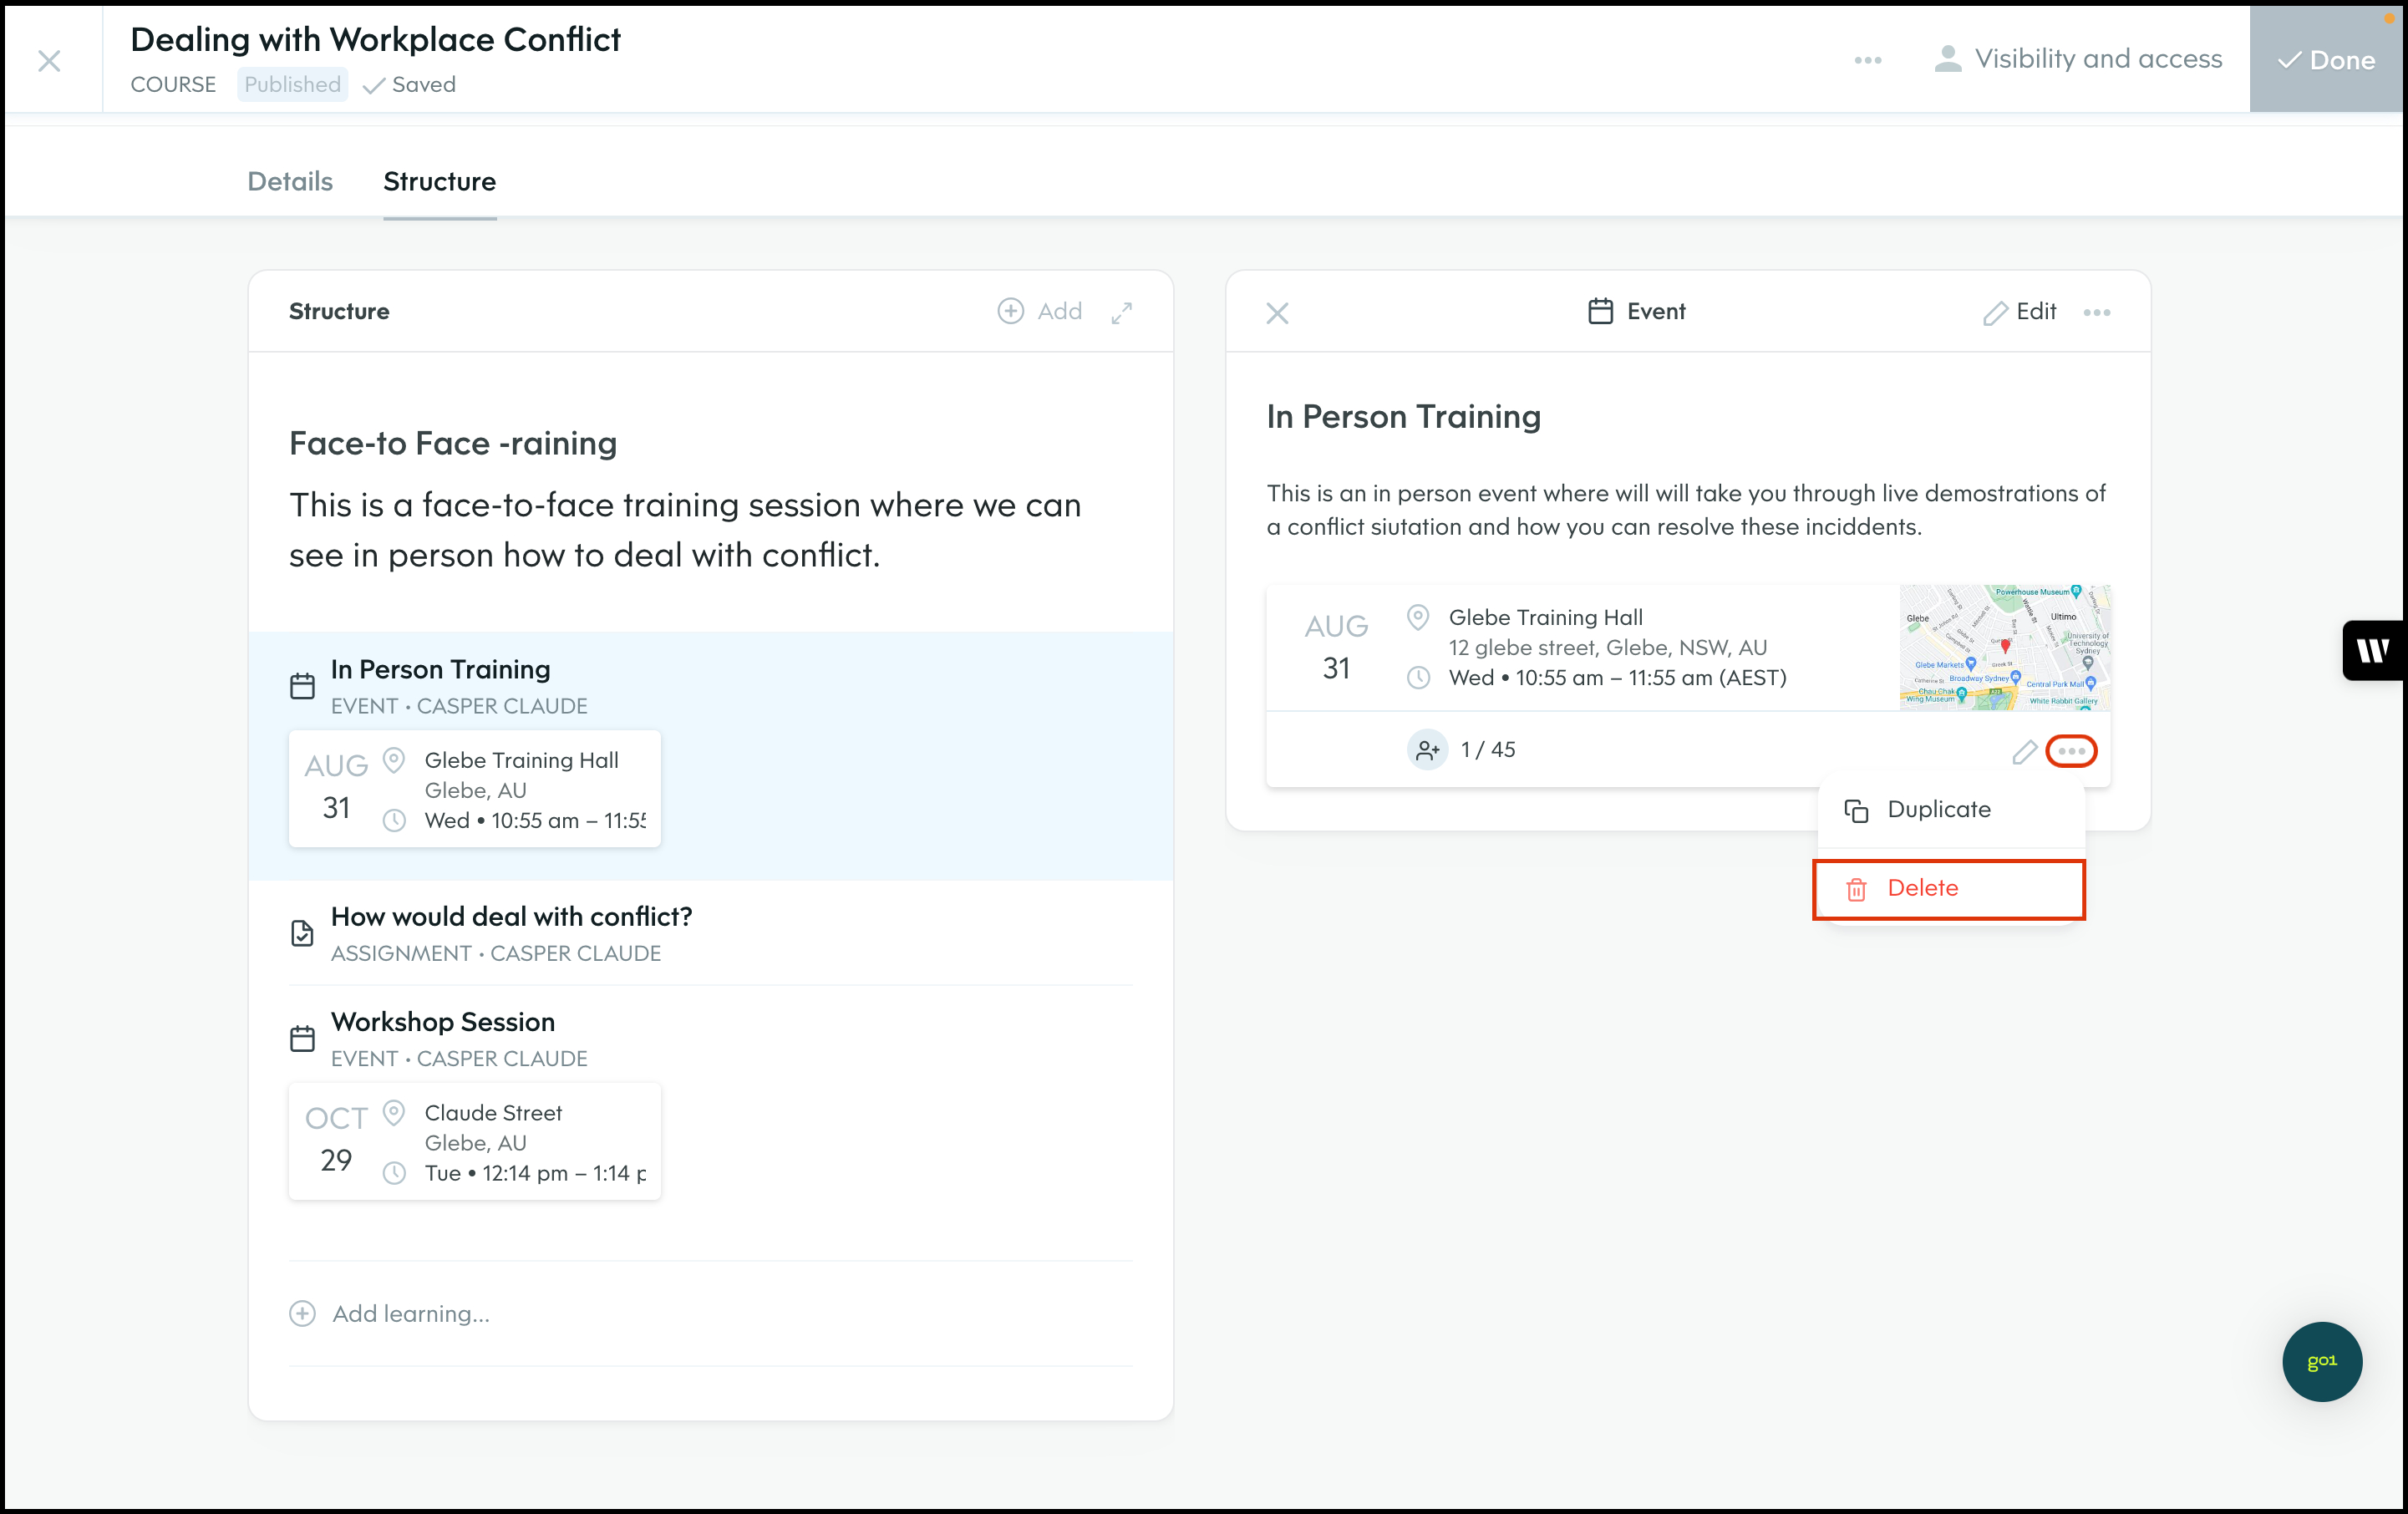2408x1514 pixels.
Task: Open the Glebe map thumbnail
Action: pyautogui.click(x=2005, y=648)
